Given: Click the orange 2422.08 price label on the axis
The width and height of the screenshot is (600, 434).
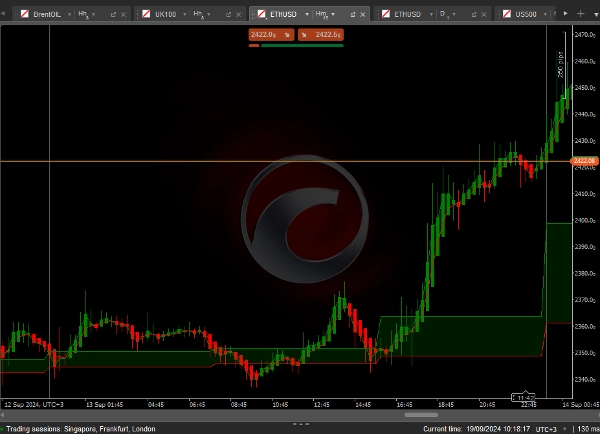Looking at the screenshot, I should click(x=584, y=161).
